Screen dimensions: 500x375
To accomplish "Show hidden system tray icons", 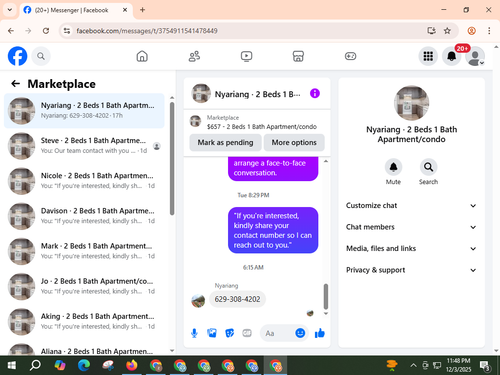I will pyautogui.click(x=413, y=366).
